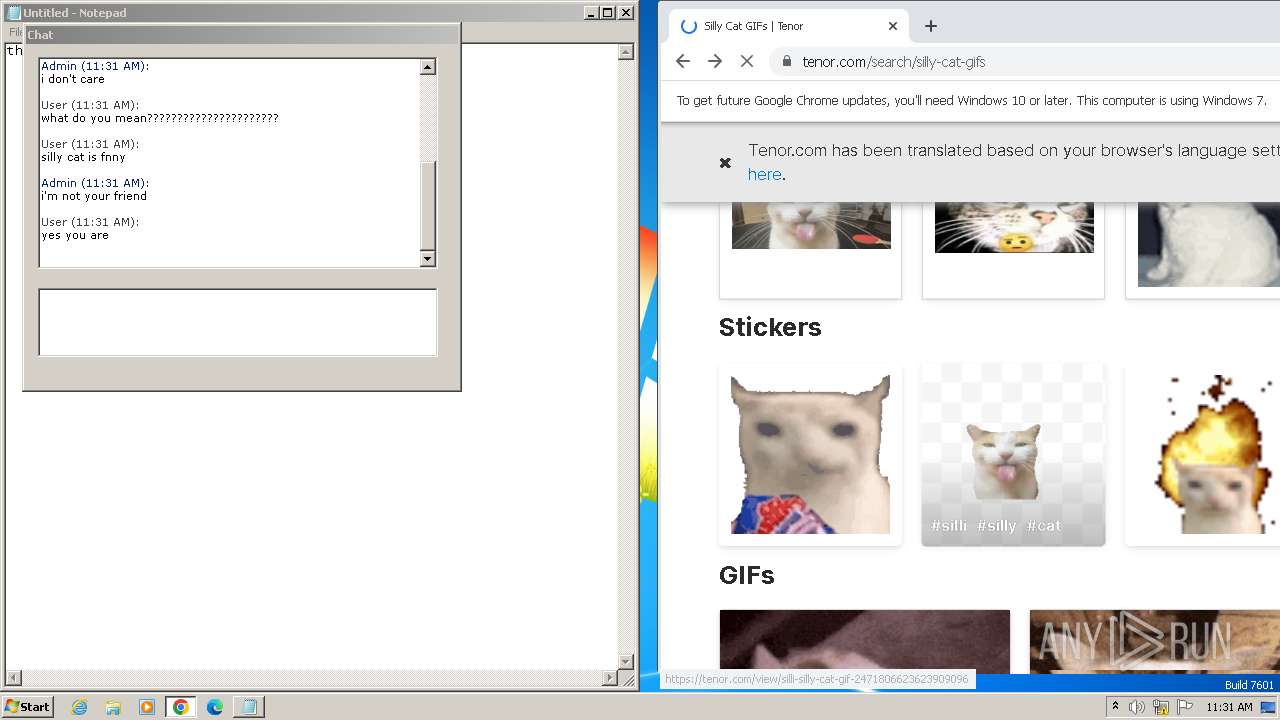
Task: Go back in Chrome
Action: coord(683,61)
